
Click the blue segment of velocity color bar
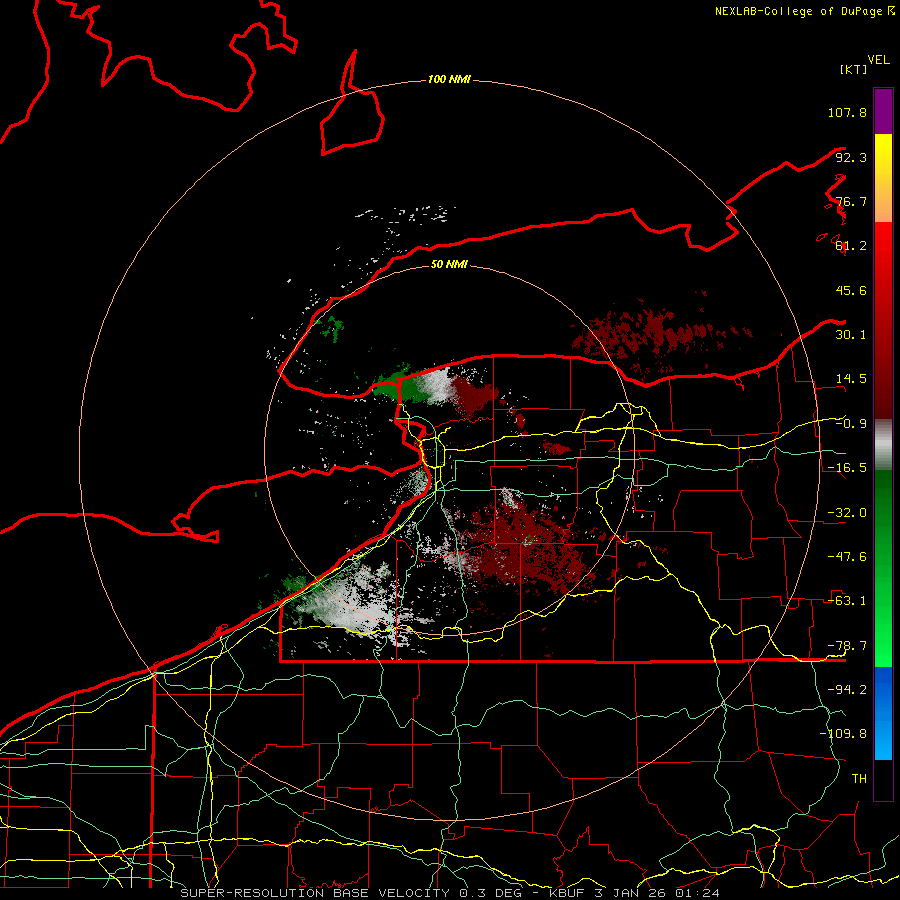pos(883,713)
